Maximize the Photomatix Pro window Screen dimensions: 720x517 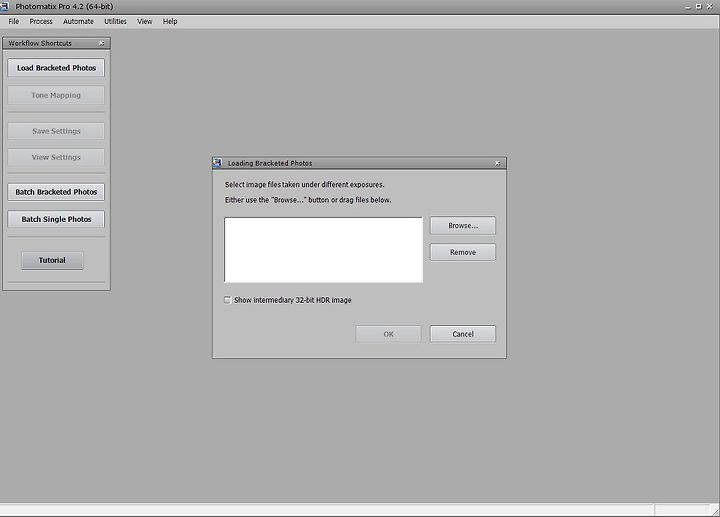coord(698,6)
